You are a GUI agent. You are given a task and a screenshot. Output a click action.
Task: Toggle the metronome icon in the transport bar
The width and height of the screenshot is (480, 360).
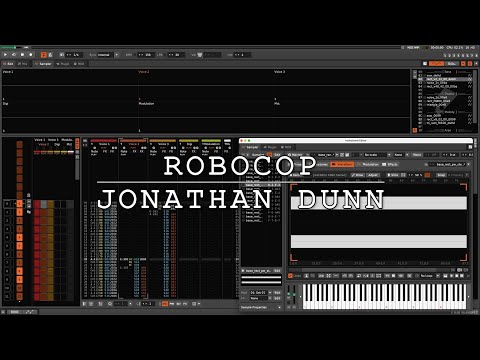[50, 55]
